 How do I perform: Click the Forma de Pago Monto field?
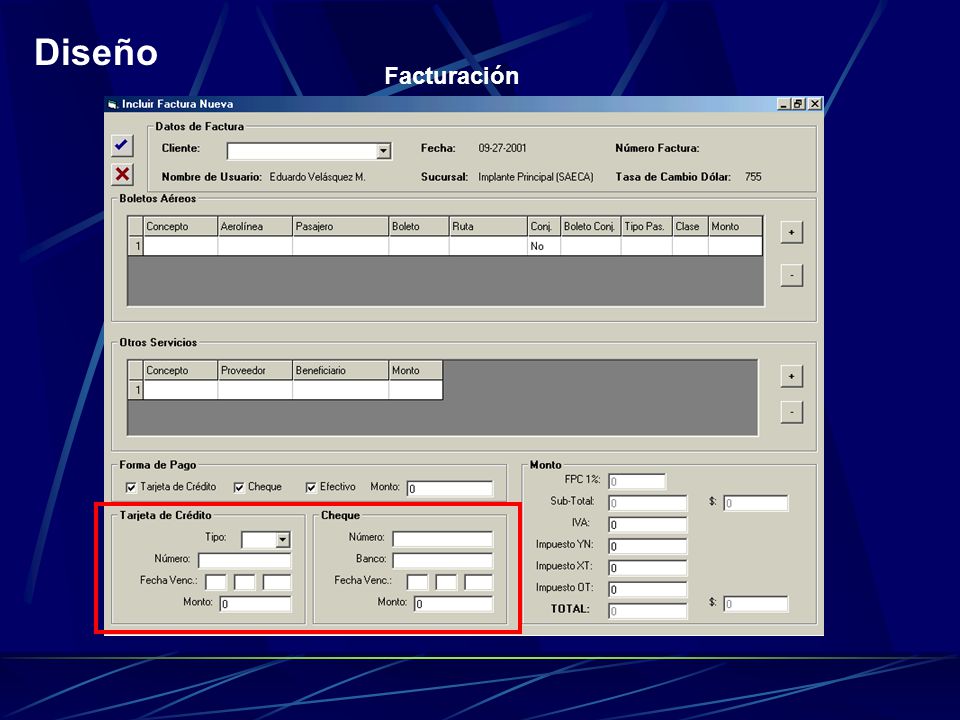tap(450, 489)
